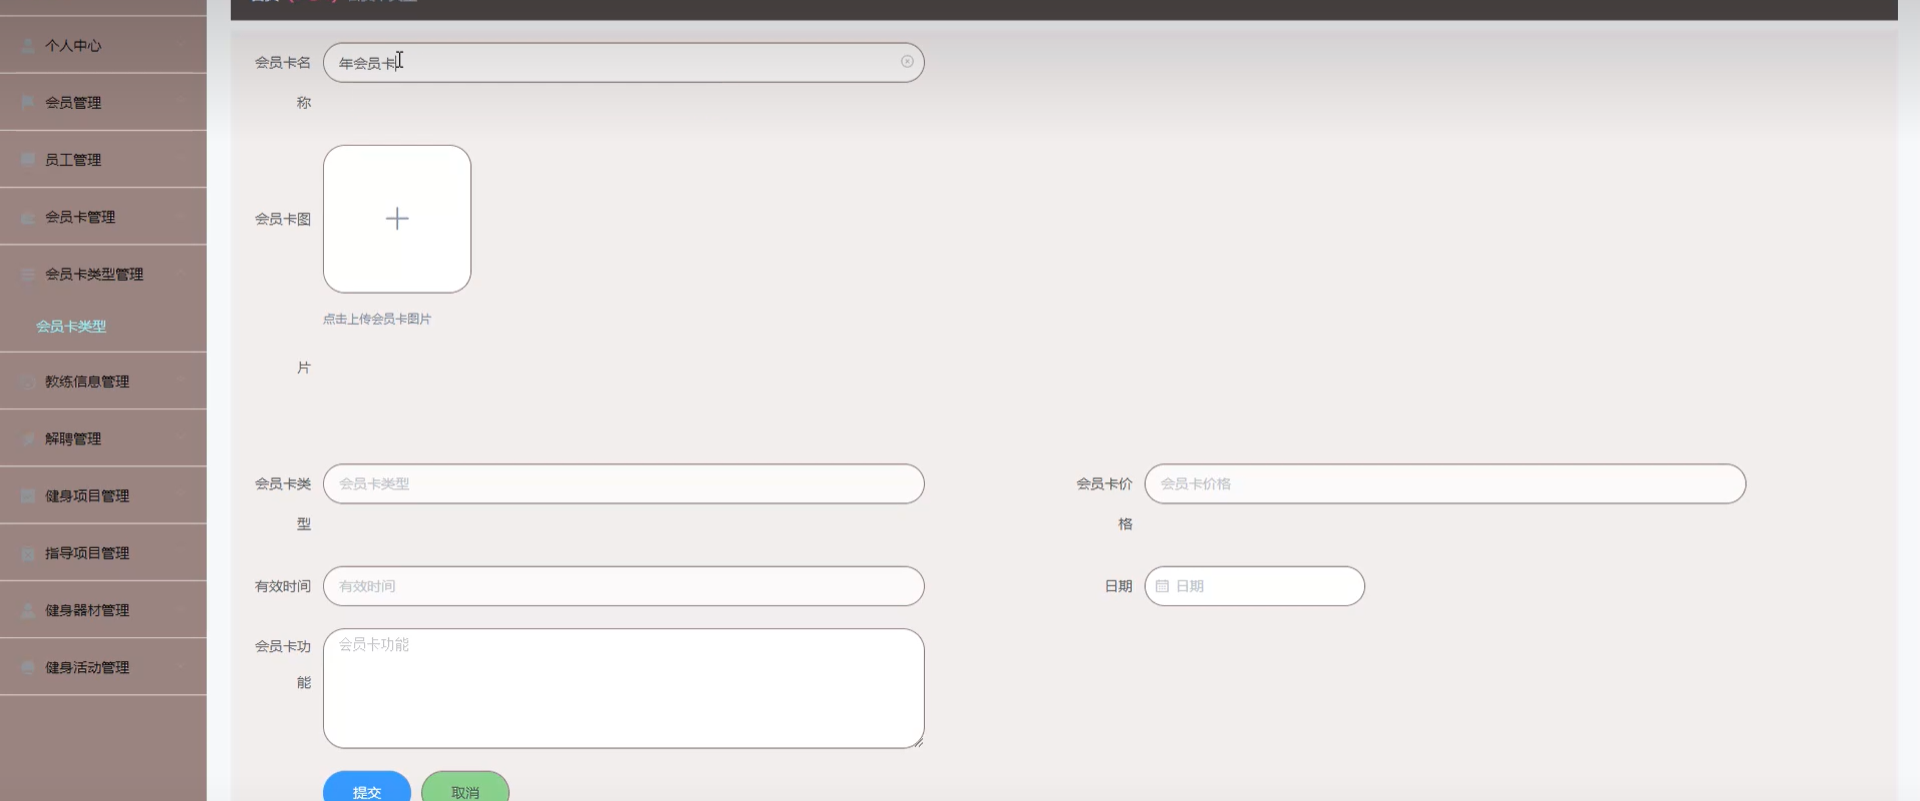Click the 员工管理 sidebar icon
Viewport: 1920px width, 801px height.
(28, 160)
